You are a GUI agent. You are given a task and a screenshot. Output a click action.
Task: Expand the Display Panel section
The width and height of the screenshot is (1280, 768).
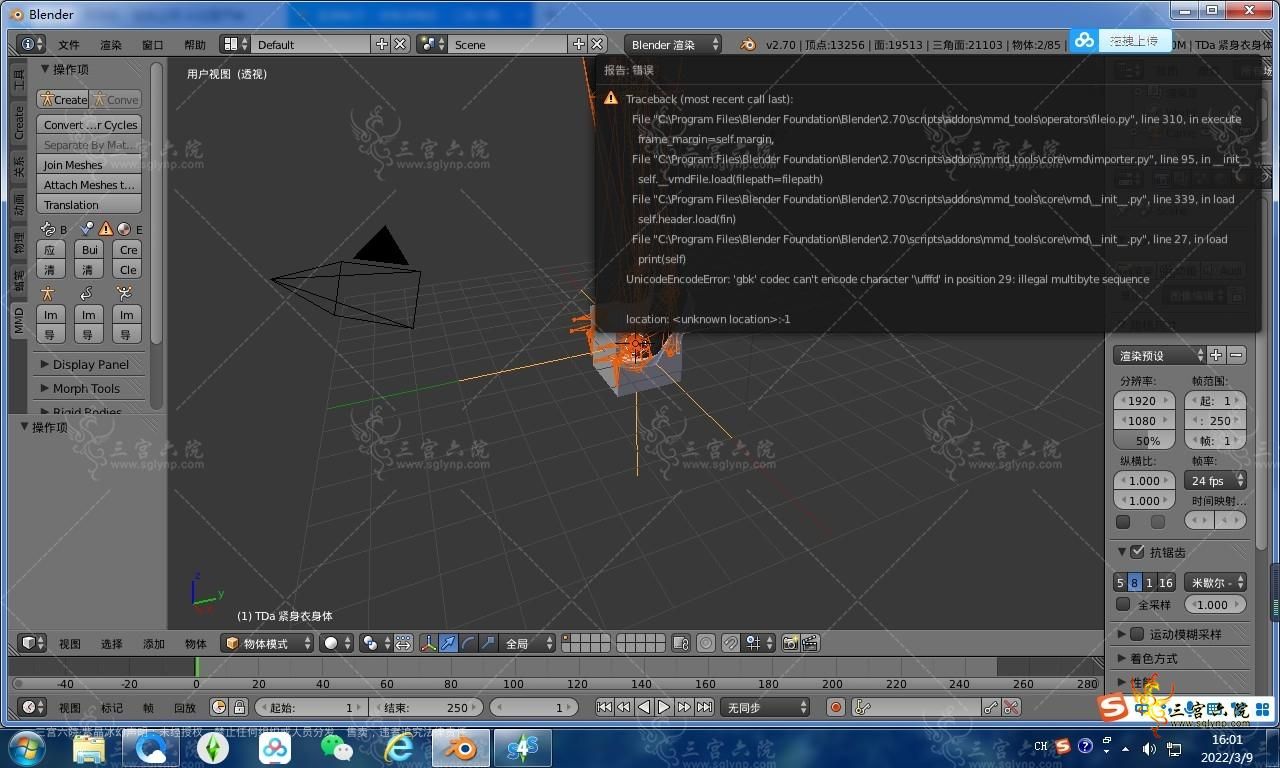(90, 364)
